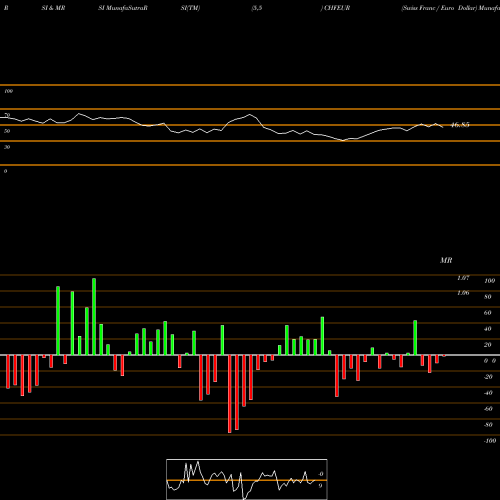Click the 50 level label on the RSI panel
This screenshot has height=500, width=500.
click(x=7, y=131)
